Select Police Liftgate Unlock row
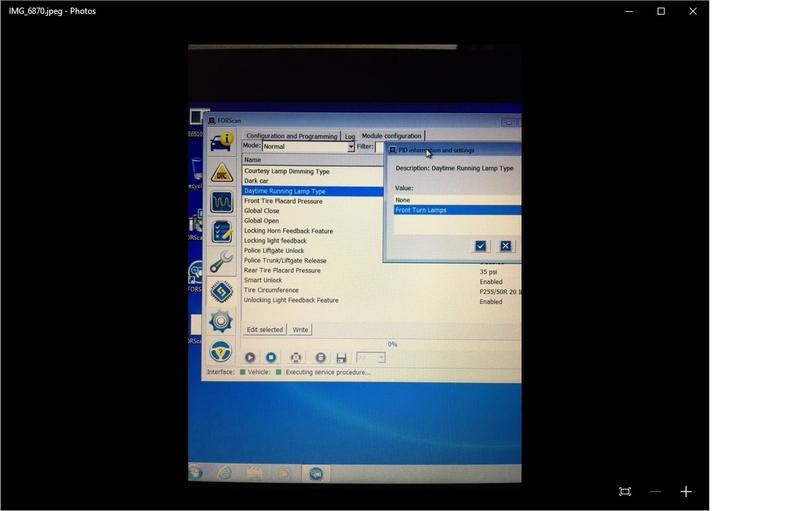The width and height of the screenshot is (800, 511). [312, 251]
